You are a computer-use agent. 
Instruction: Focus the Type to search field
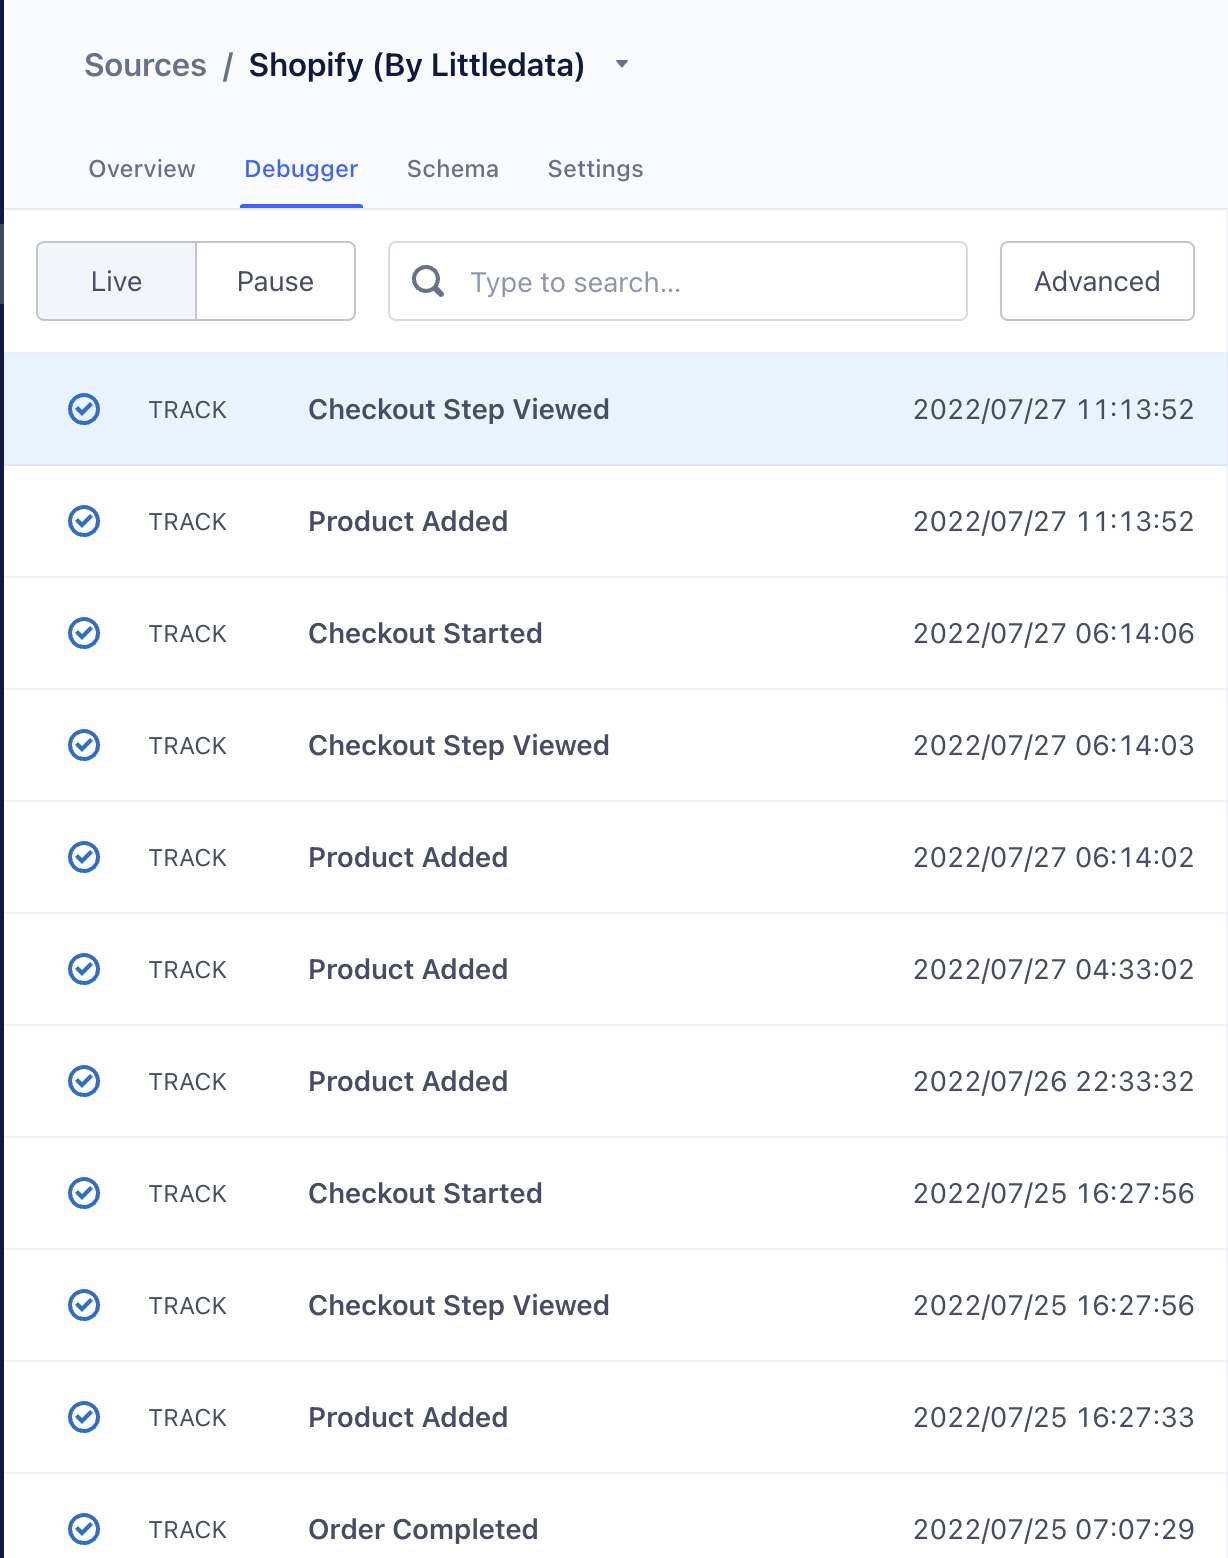tap(678, 281)
